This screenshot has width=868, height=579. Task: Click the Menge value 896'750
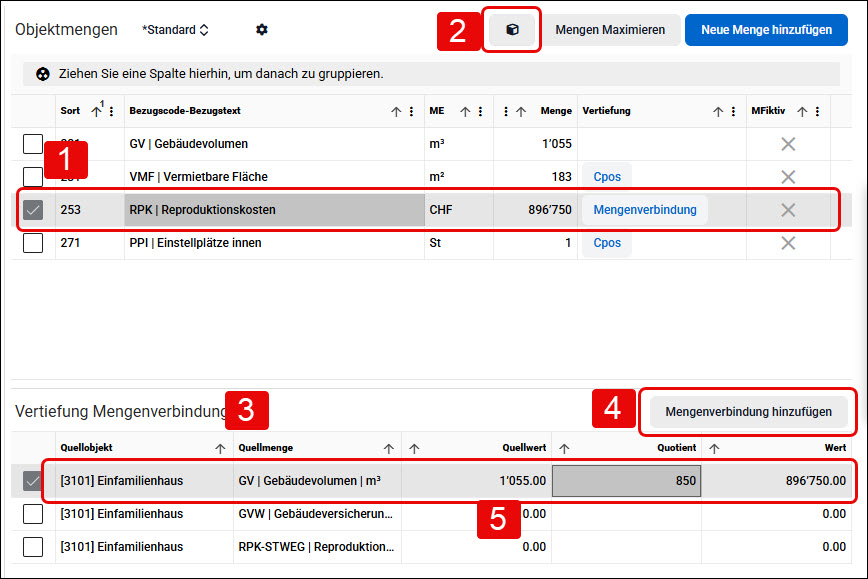(549, 210)
